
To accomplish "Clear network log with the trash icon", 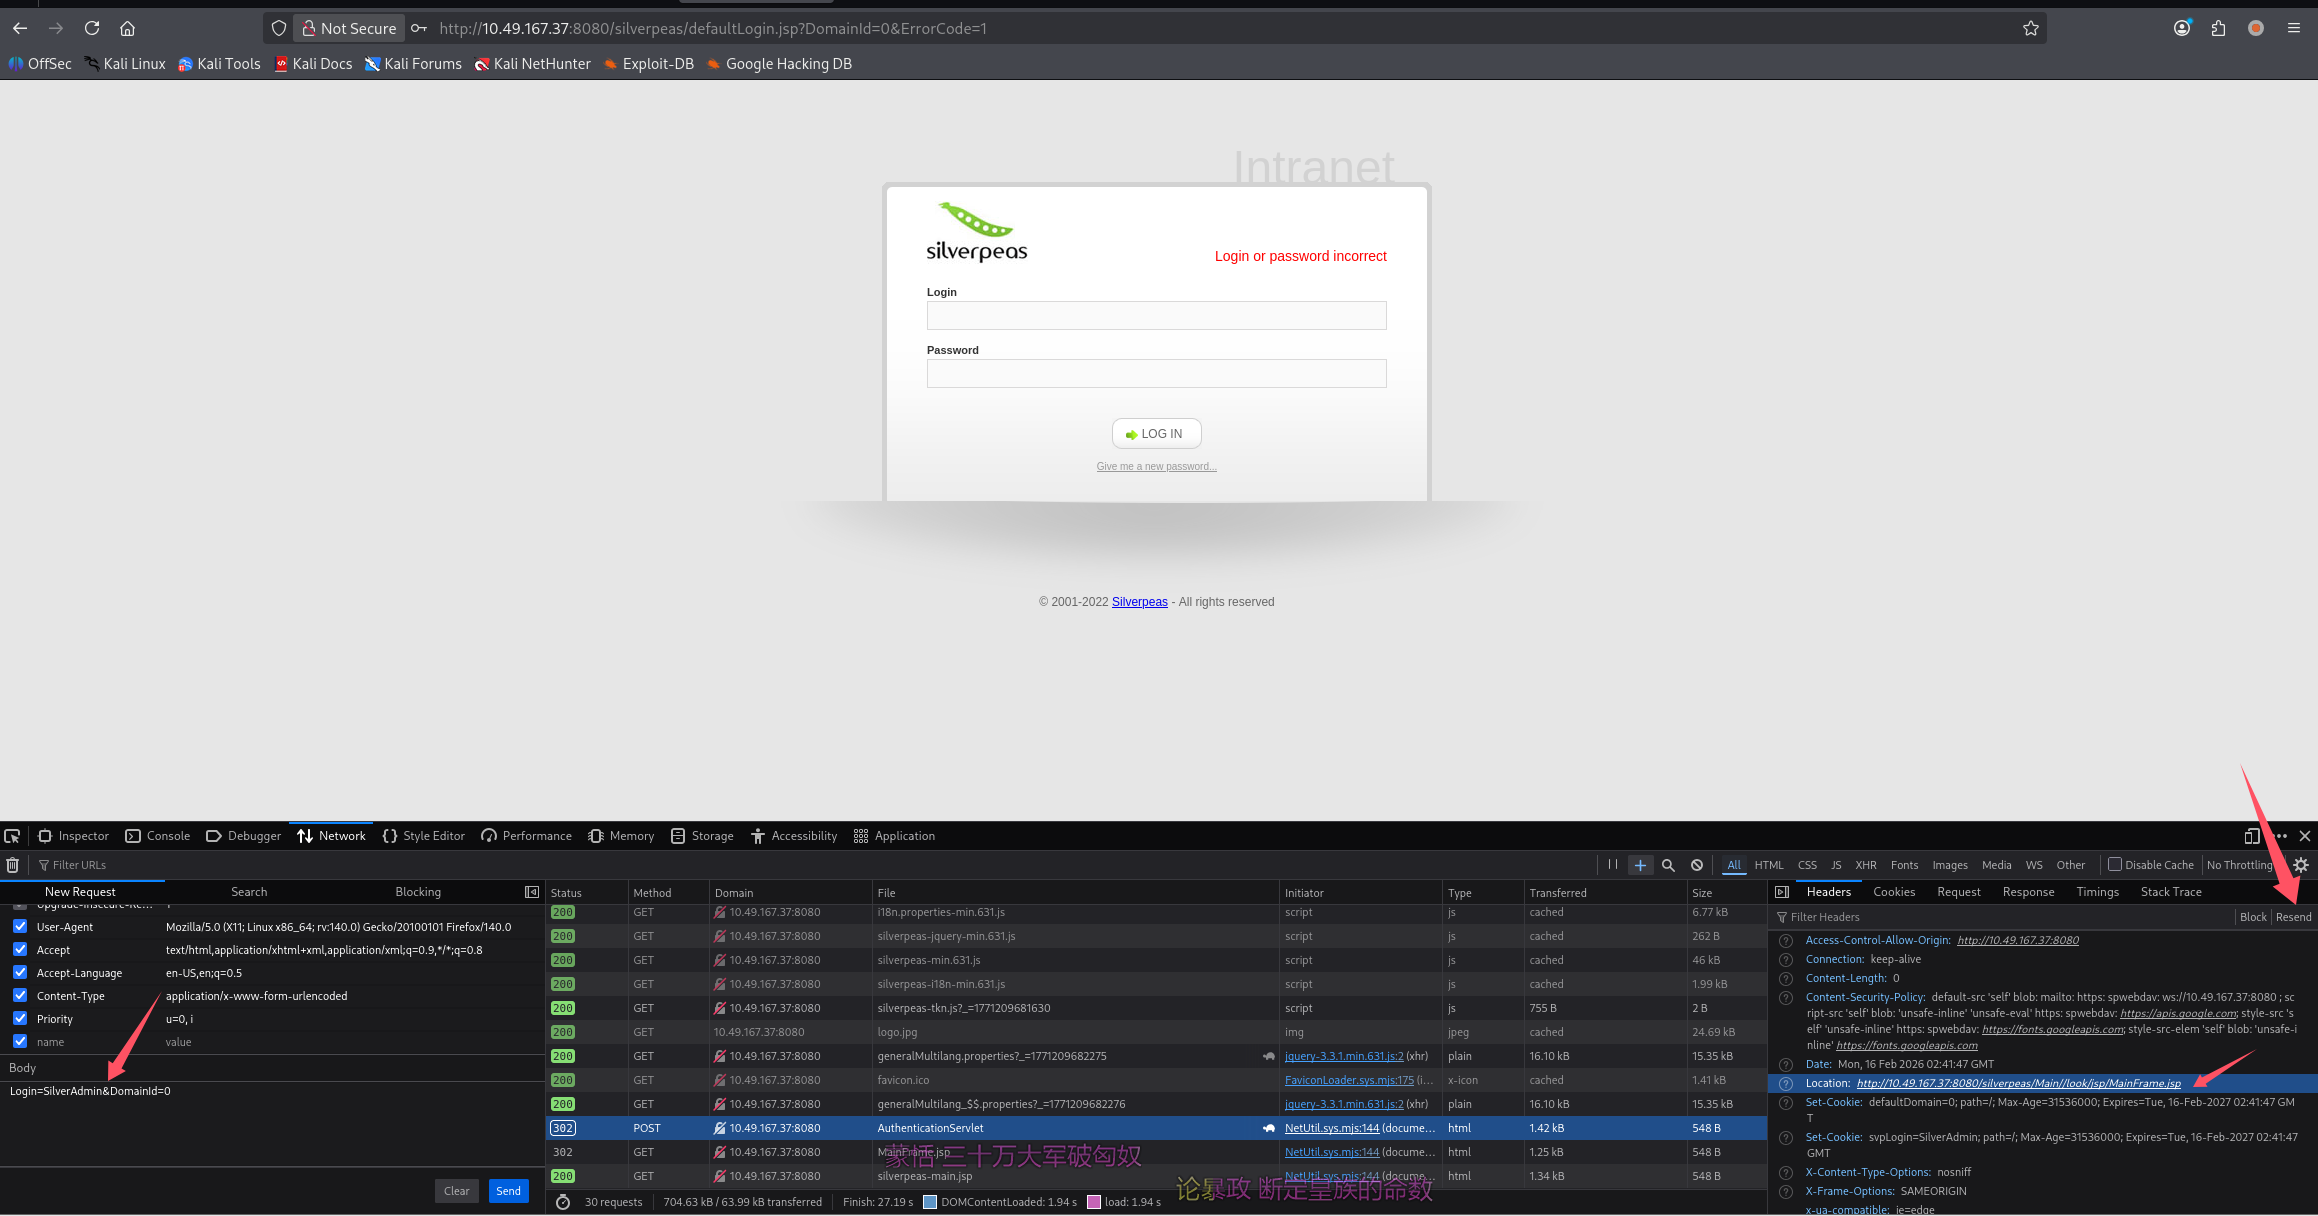I will pos(13,865).
